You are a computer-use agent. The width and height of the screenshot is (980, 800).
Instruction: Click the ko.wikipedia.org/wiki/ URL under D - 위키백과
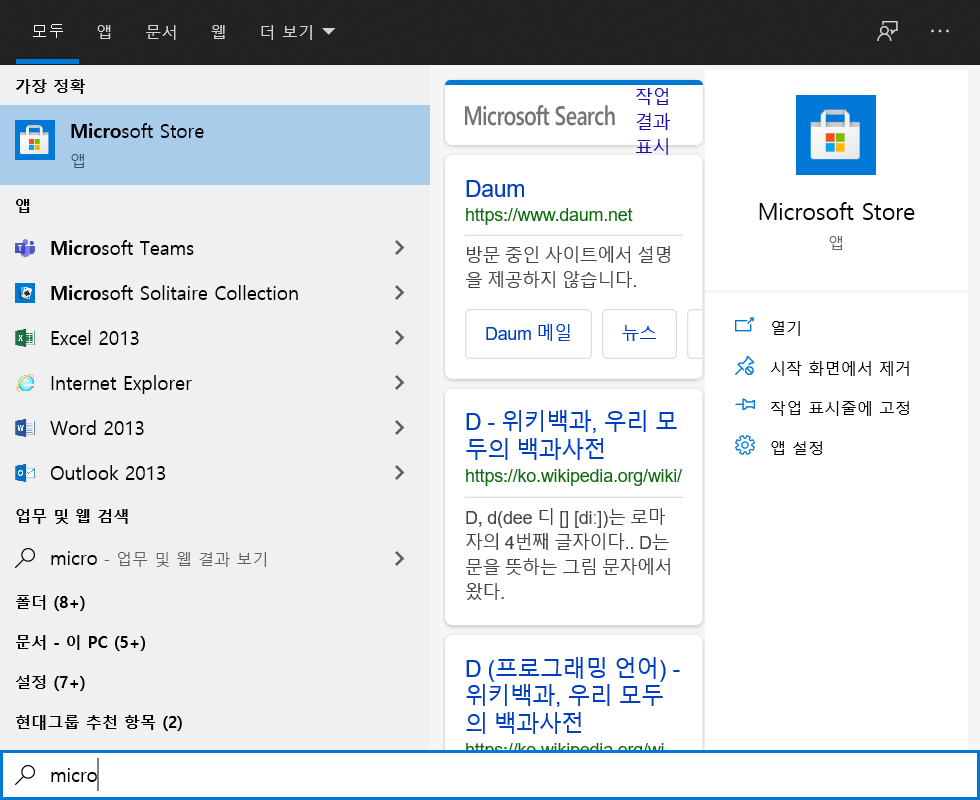[x=573, y=476]
